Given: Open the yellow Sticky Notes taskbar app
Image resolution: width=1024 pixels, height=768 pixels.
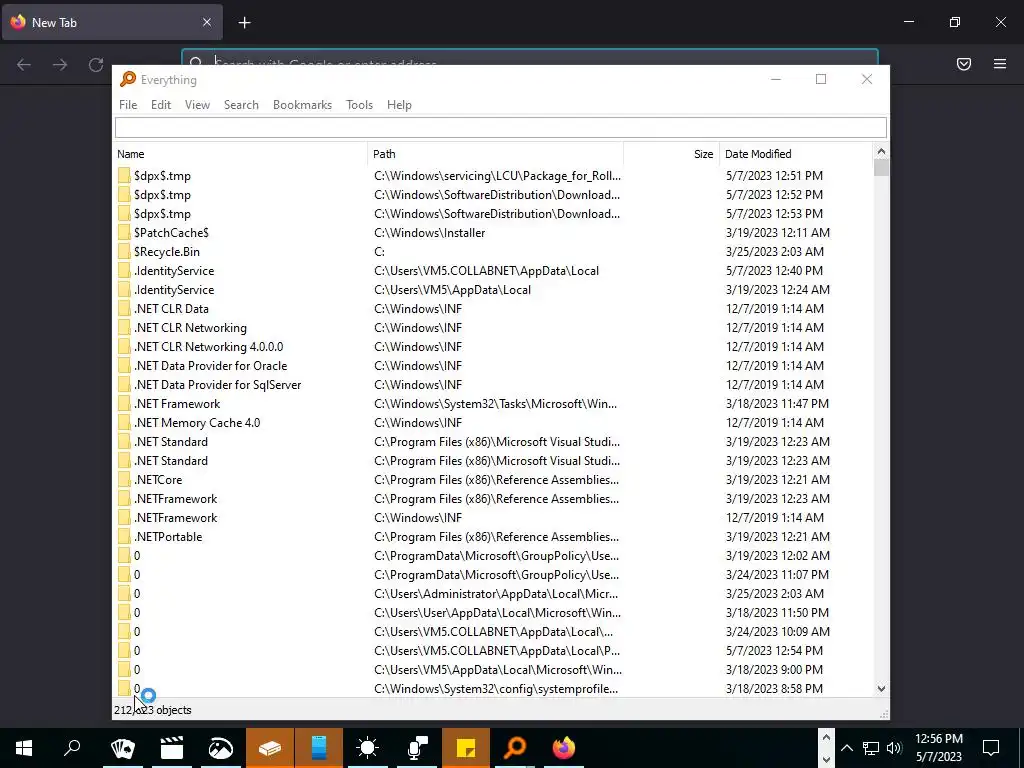Looking at the screenshot, I should pyautogui.click(x=466, y=748).
